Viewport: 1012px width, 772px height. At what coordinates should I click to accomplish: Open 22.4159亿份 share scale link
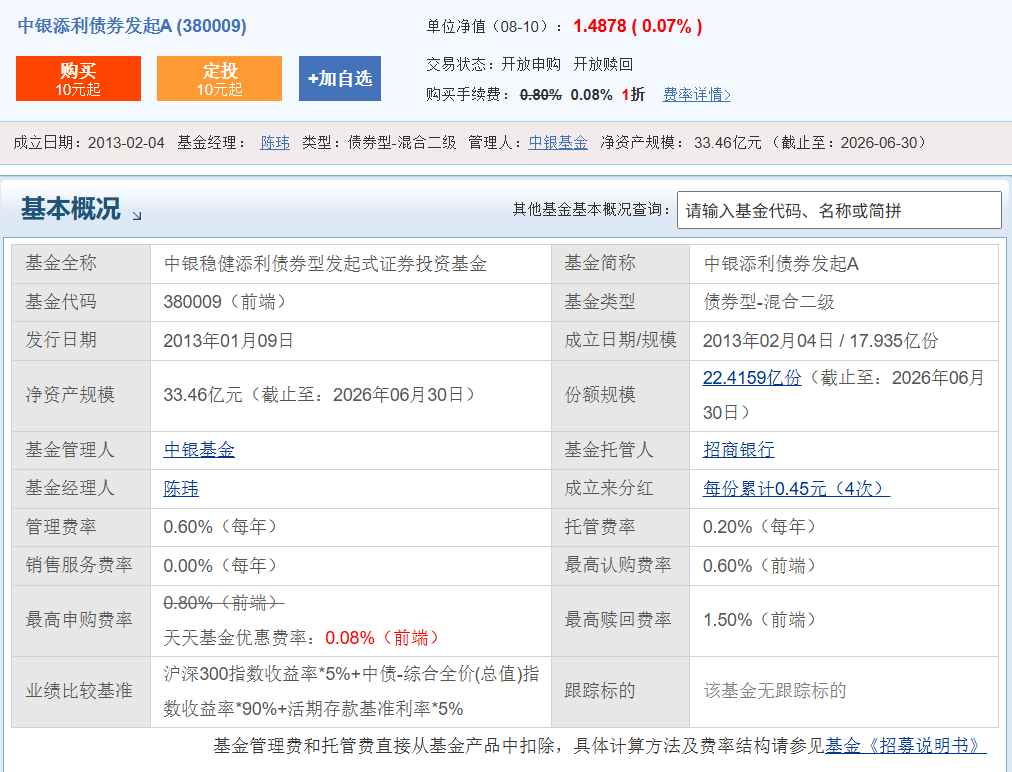tap(752, 378)
